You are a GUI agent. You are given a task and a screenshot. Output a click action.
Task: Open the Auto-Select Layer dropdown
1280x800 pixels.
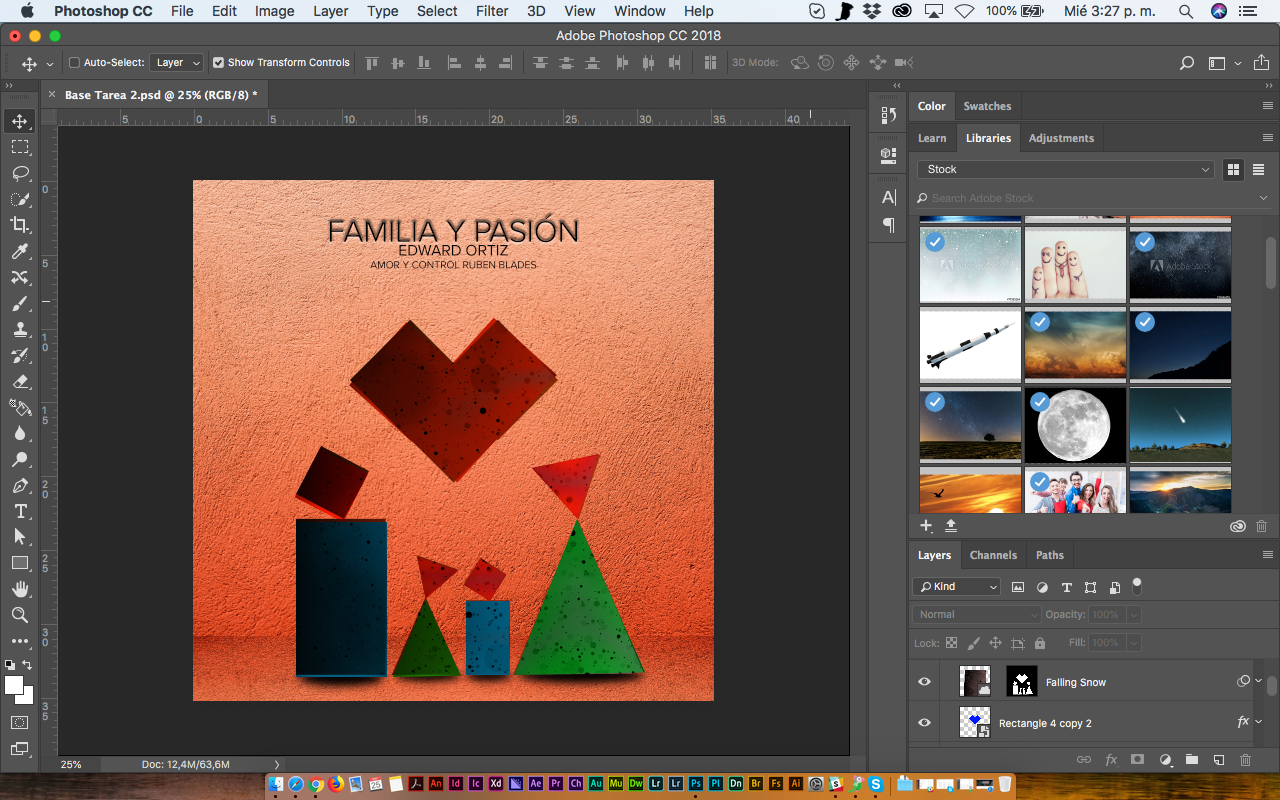tap(177, 62)
